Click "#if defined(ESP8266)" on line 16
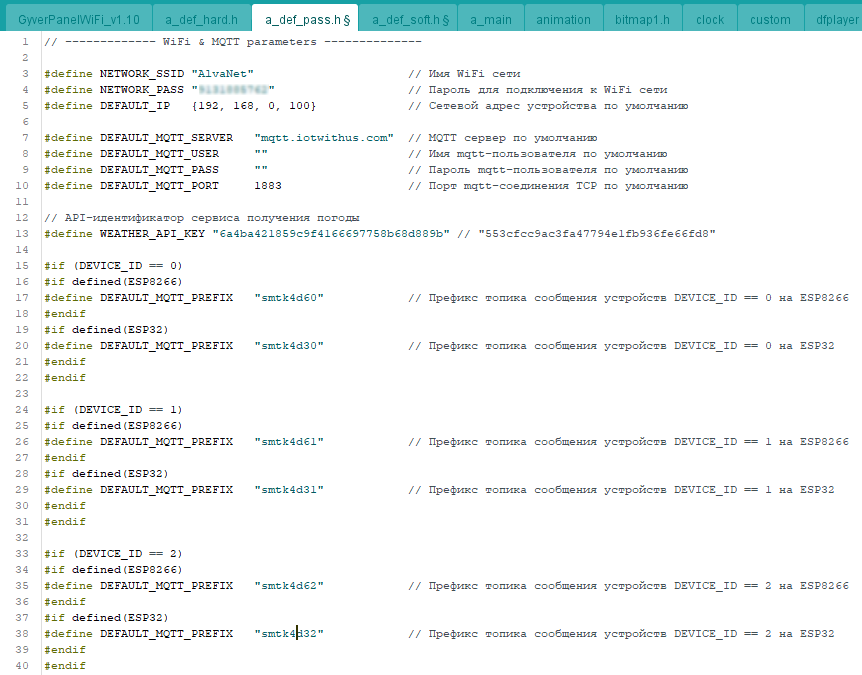This screenshot has height=675, width=862. 113,282
